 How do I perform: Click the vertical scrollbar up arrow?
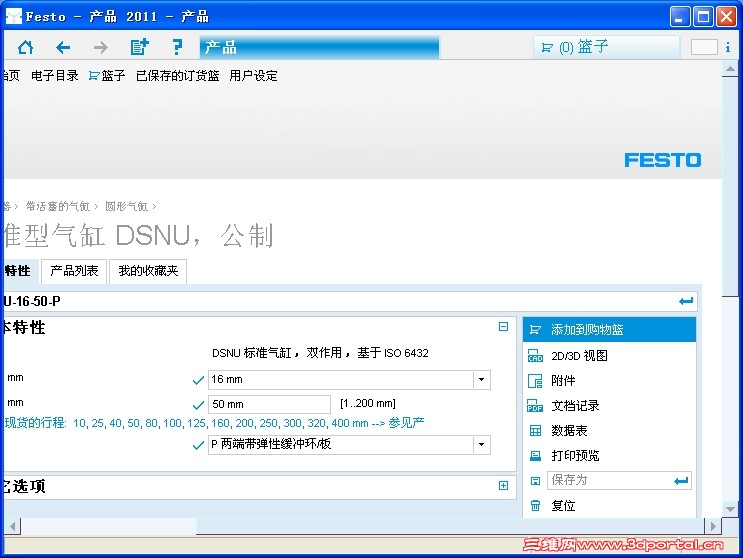pos(730,69)
